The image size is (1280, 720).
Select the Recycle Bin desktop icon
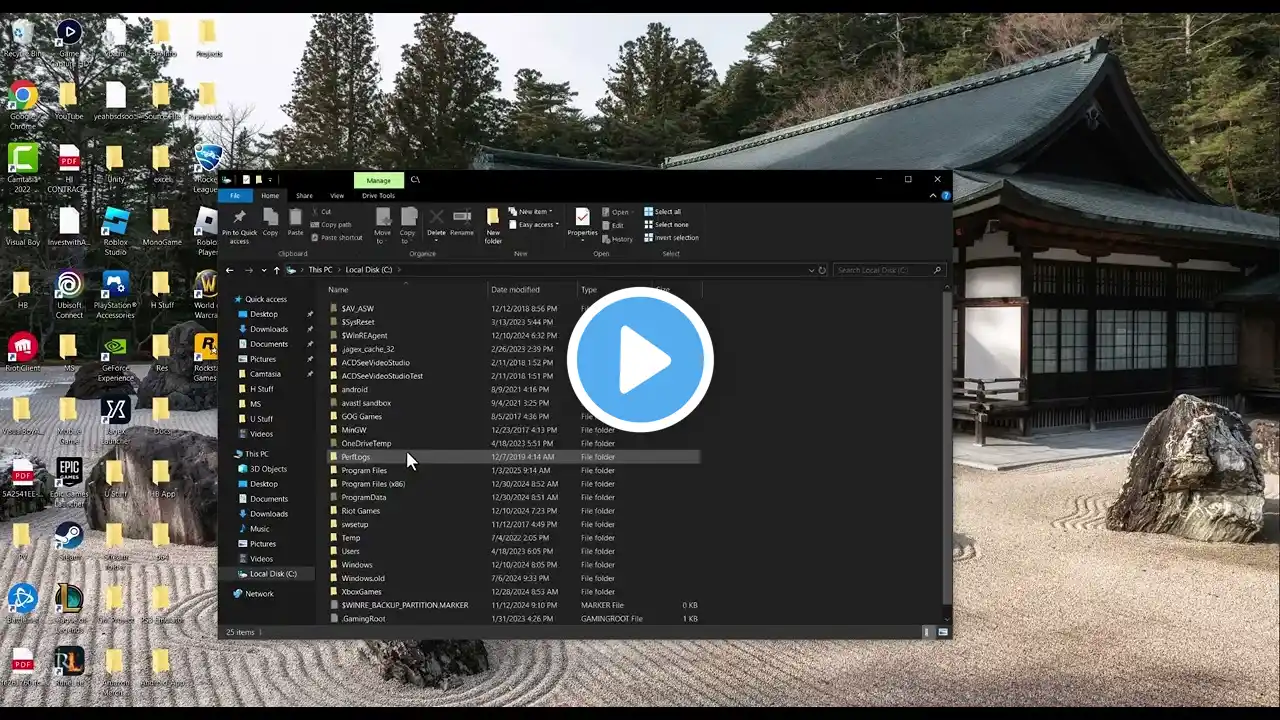pos(20,36)
